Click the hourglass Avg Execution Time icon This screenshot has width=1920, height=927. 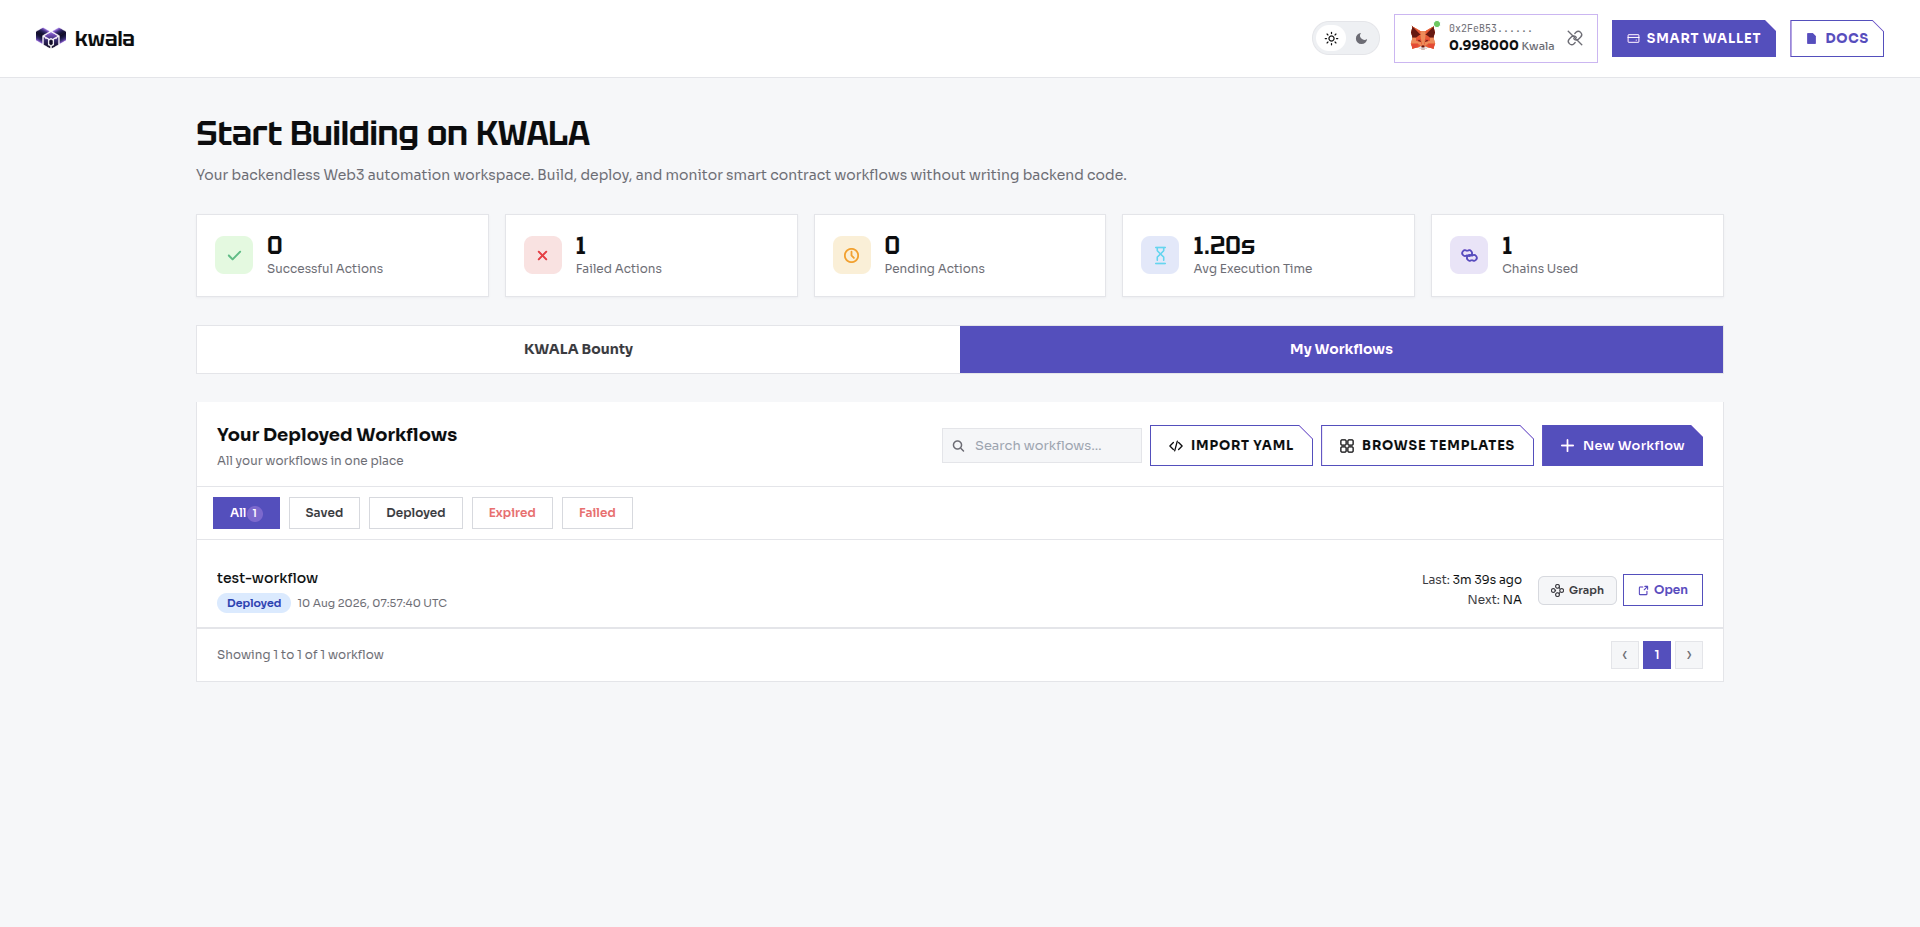coord(1160,255)
